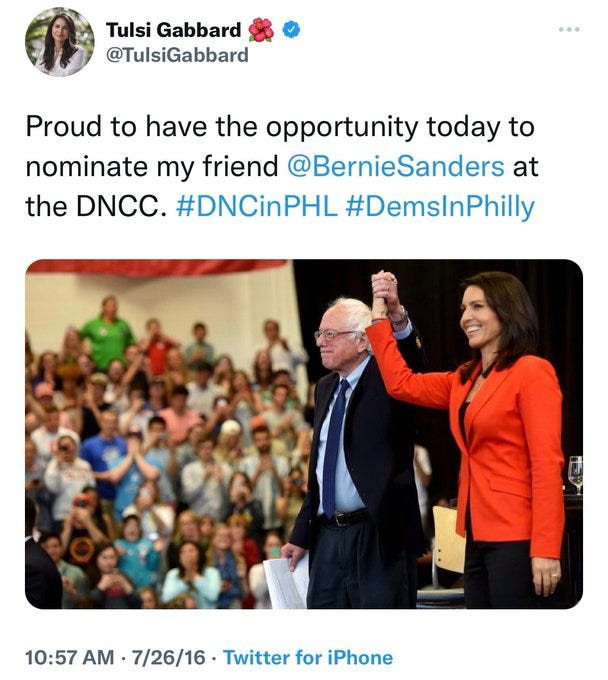Open the Twitter for iPhone source link
This screenshot has width=608, height=680.
[x=307, y=657]
